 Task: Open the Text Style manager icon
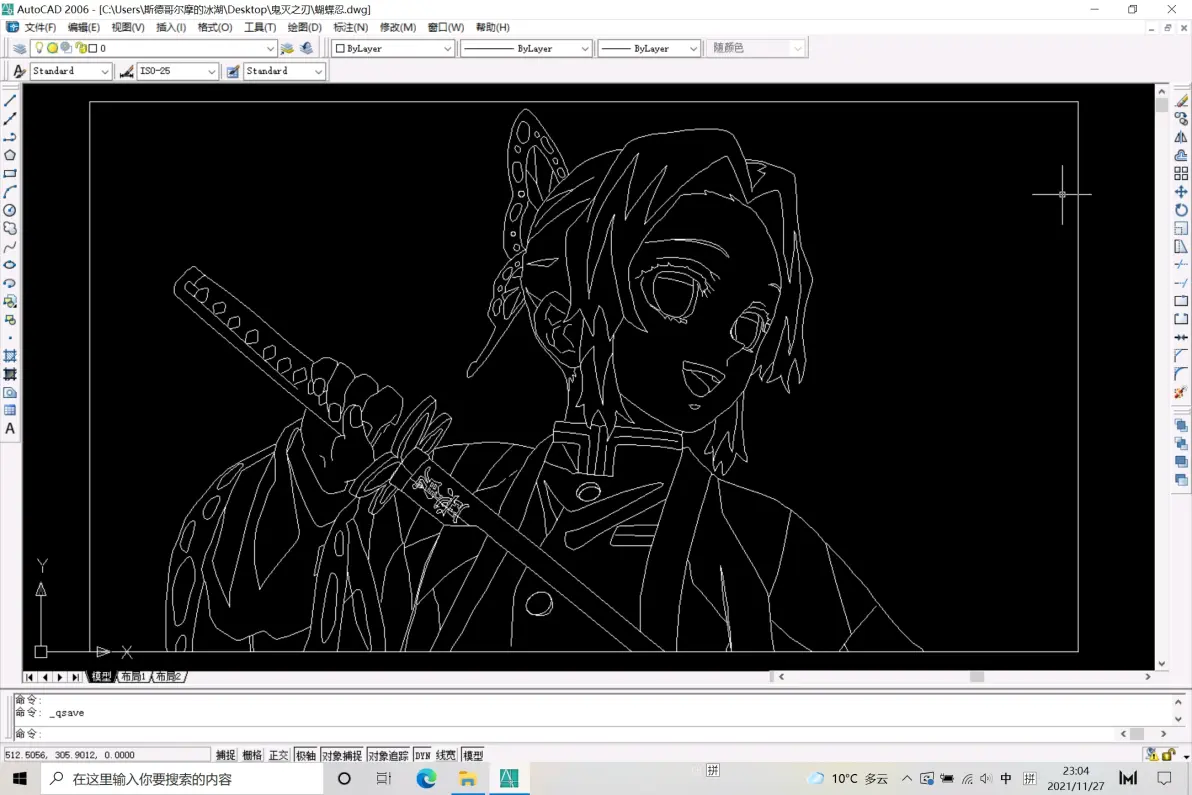pyautogui.click(x=19, y=71)
